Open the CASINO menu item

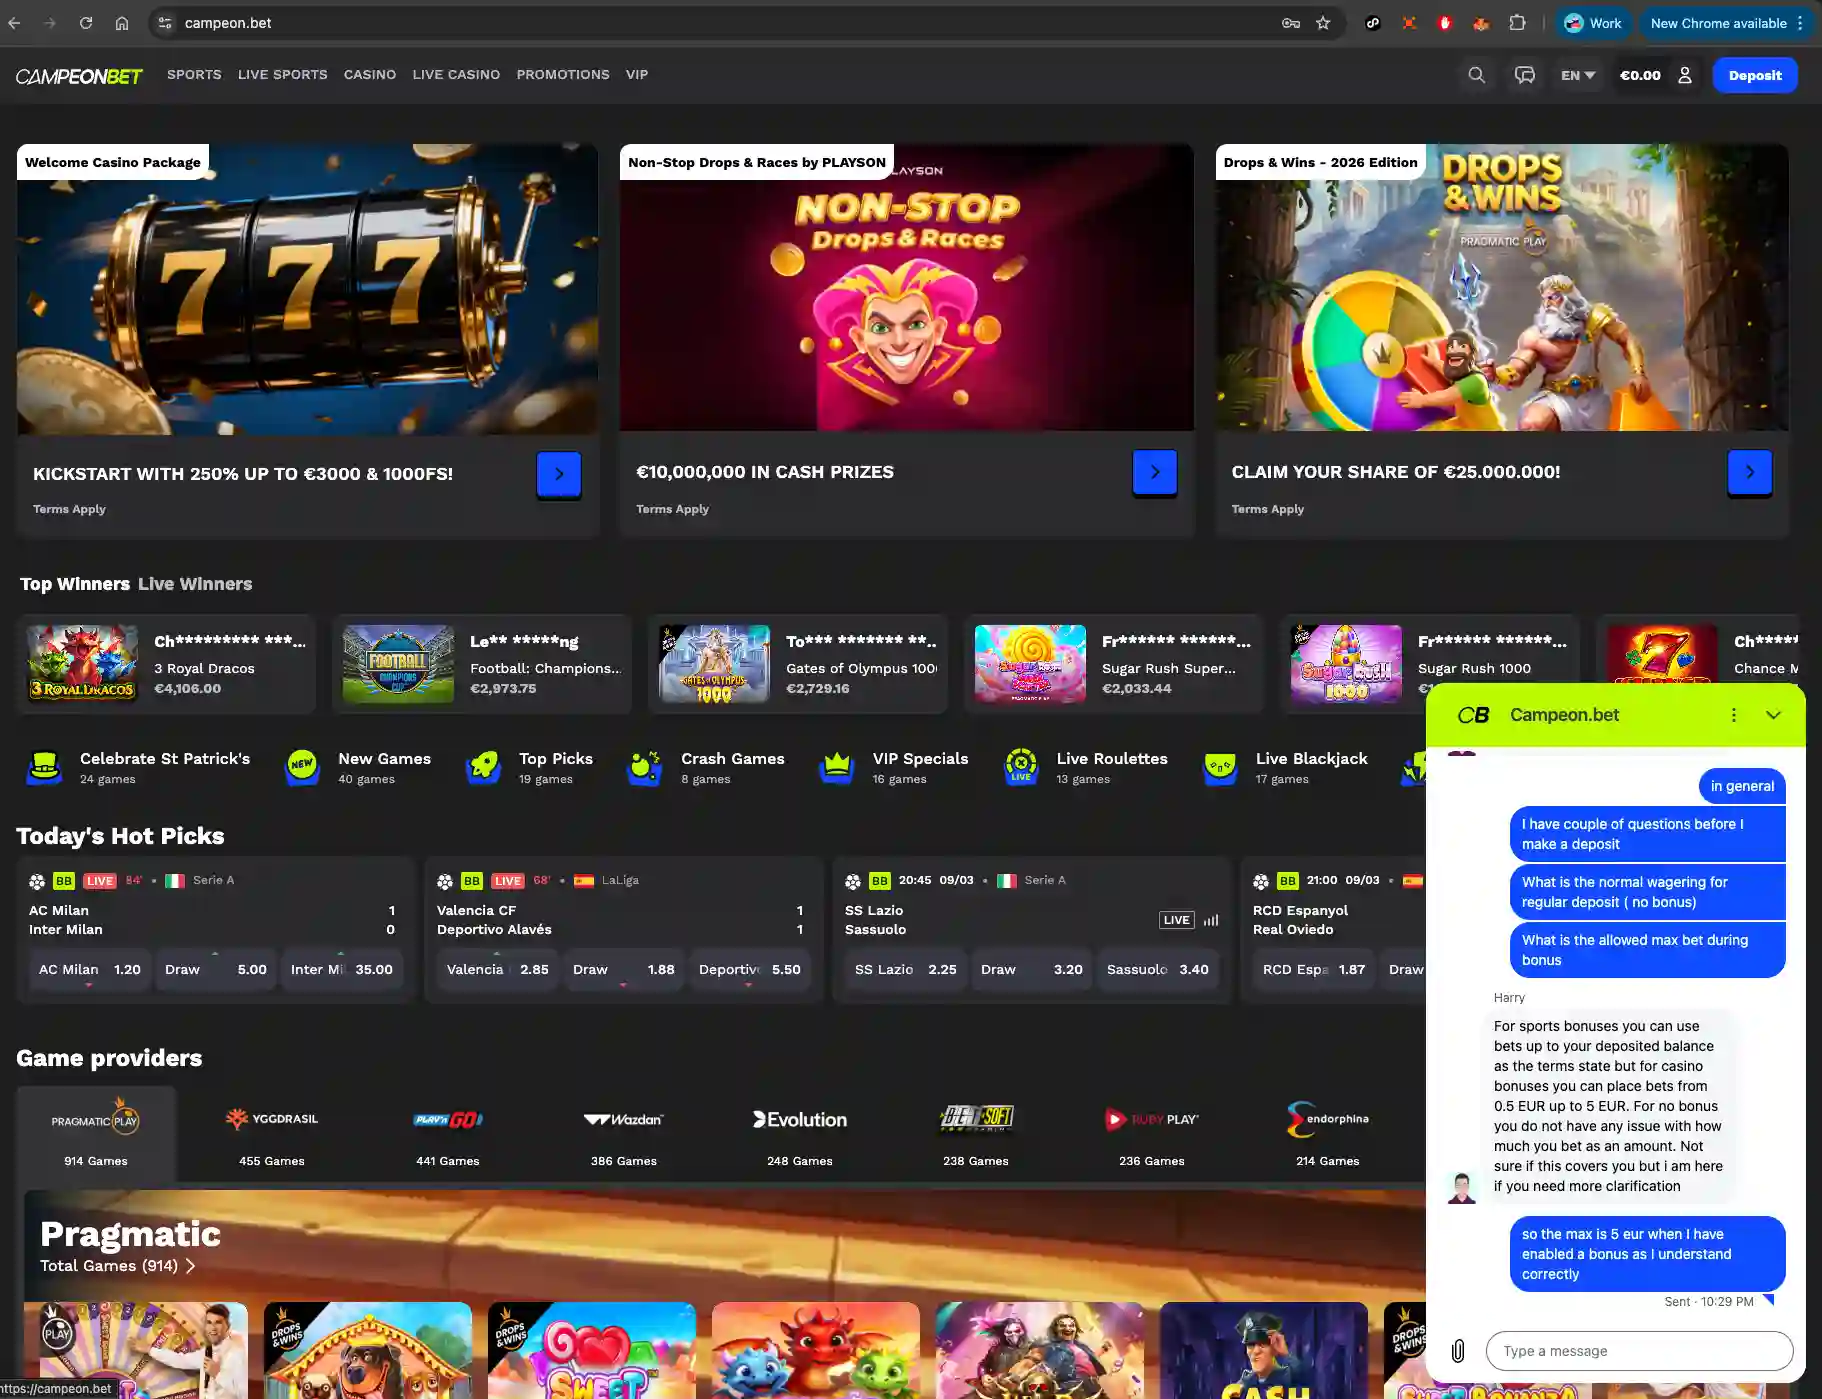(370, 75)
